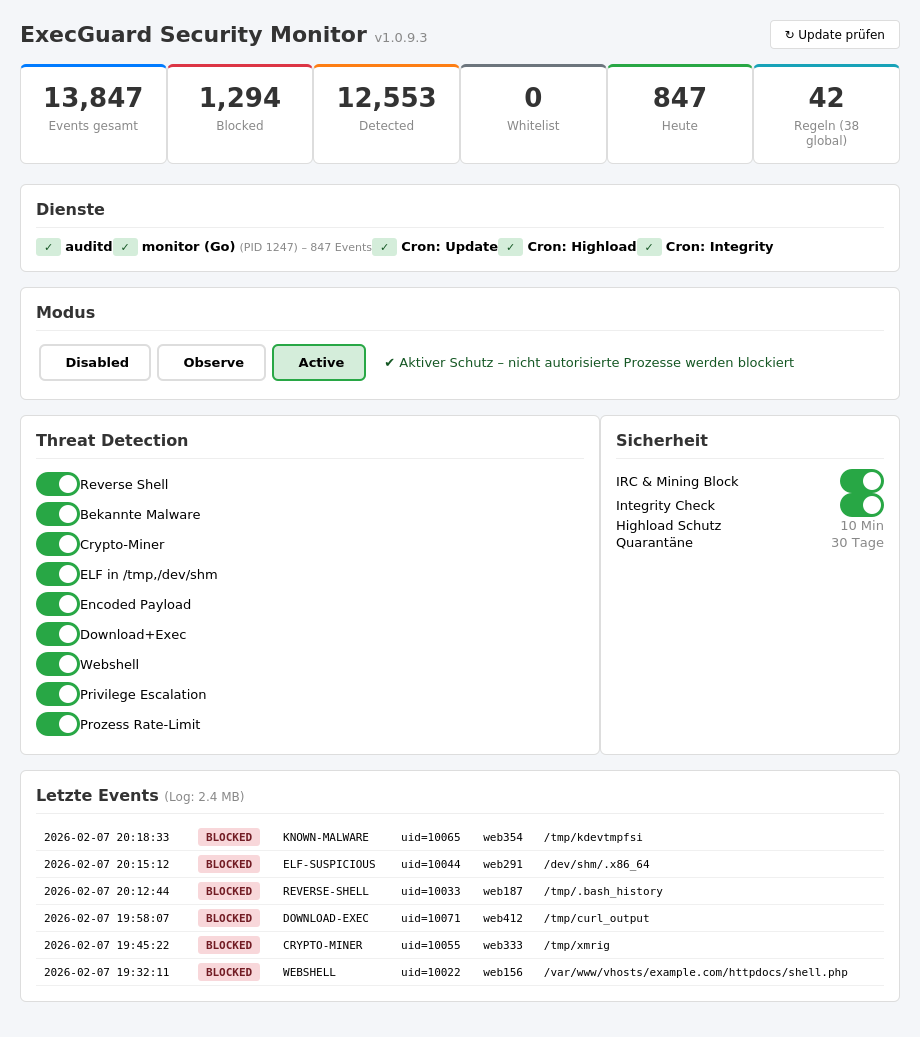Click the Blocked events stat card

tap(240, 114)
